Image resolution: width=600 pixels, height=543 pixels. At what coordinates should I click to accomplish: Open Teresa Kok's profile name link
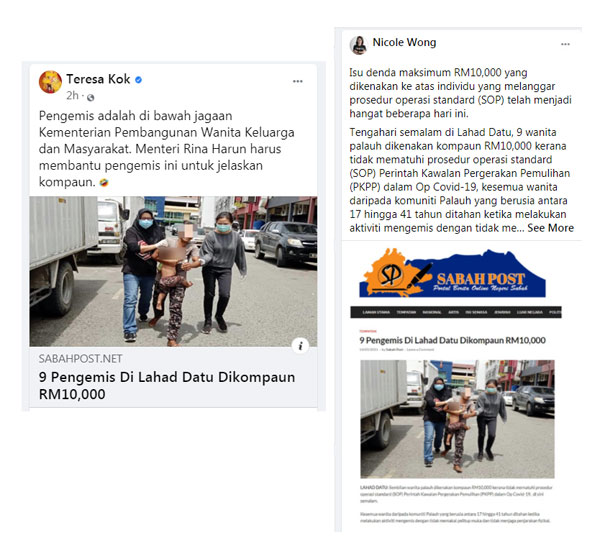pyautogui.click(x=98, y=79)
